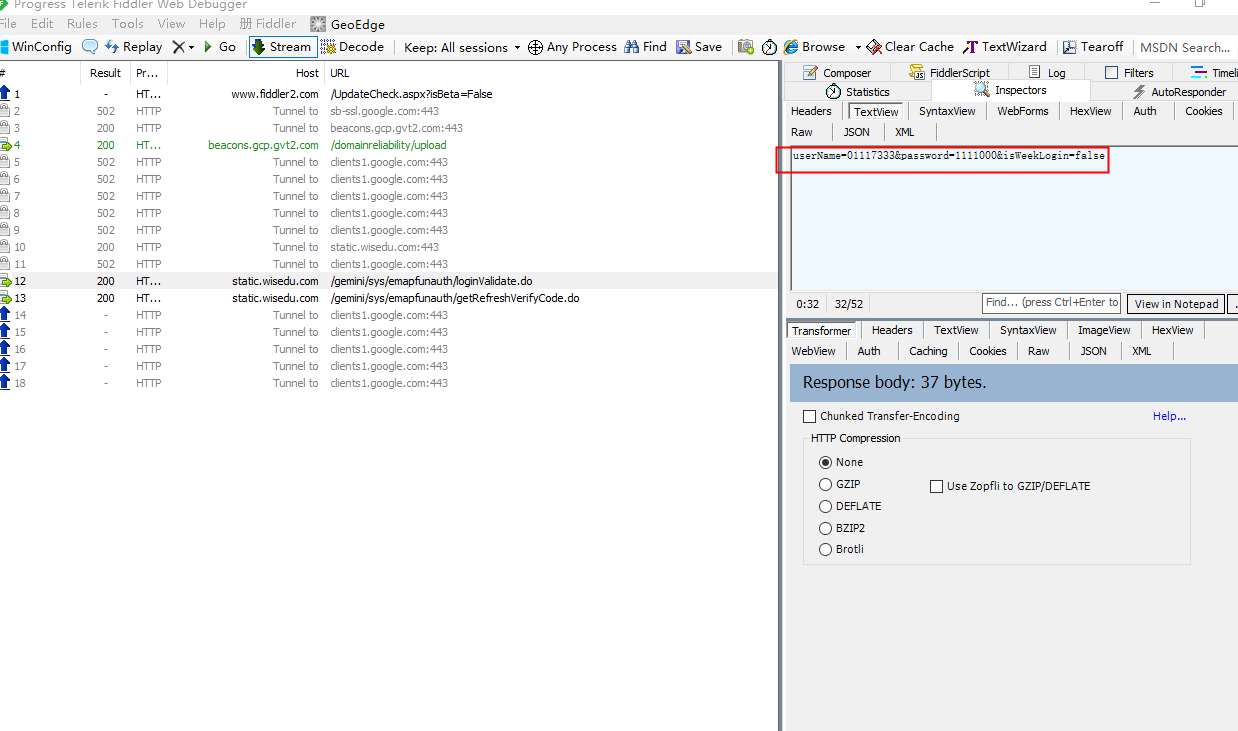This screenshot has height=731, width=1238.
Task: Select the request SyntaxView tab
Action: pyautogui.click(x=947, y=111)
